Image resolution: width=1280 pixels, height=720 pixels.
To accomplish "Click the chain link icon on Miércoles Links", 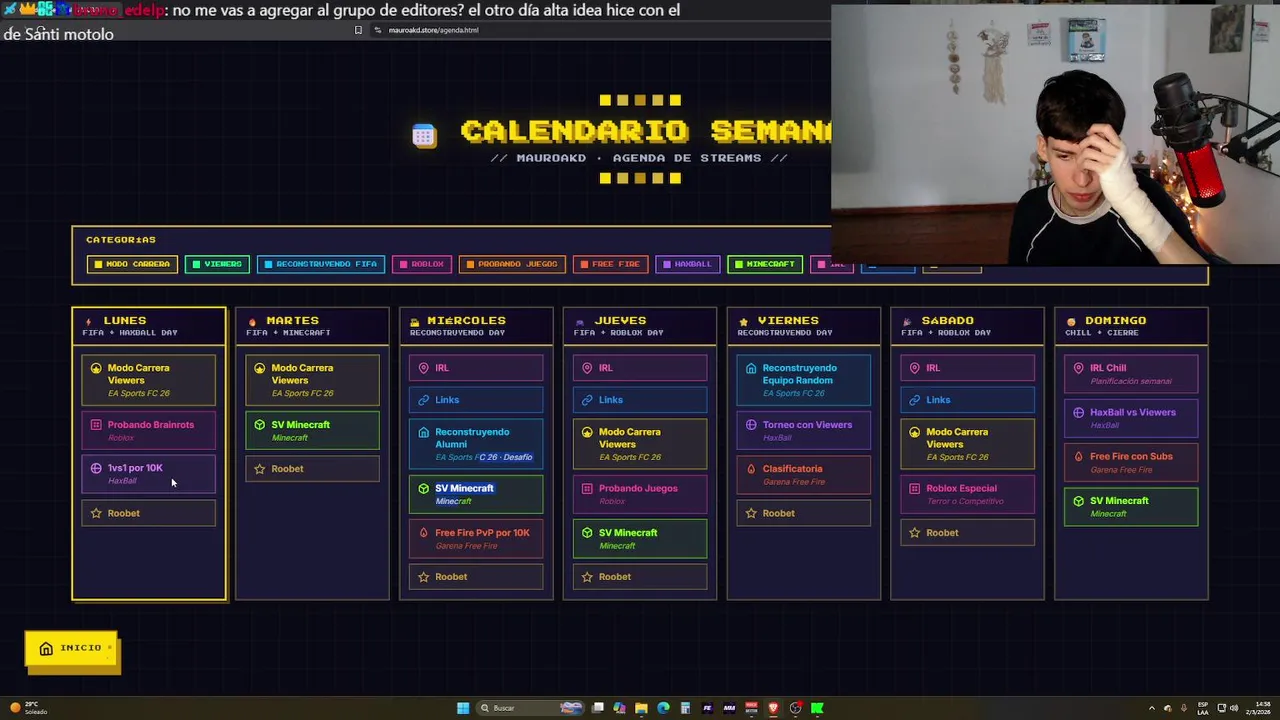I will point(423,400).
